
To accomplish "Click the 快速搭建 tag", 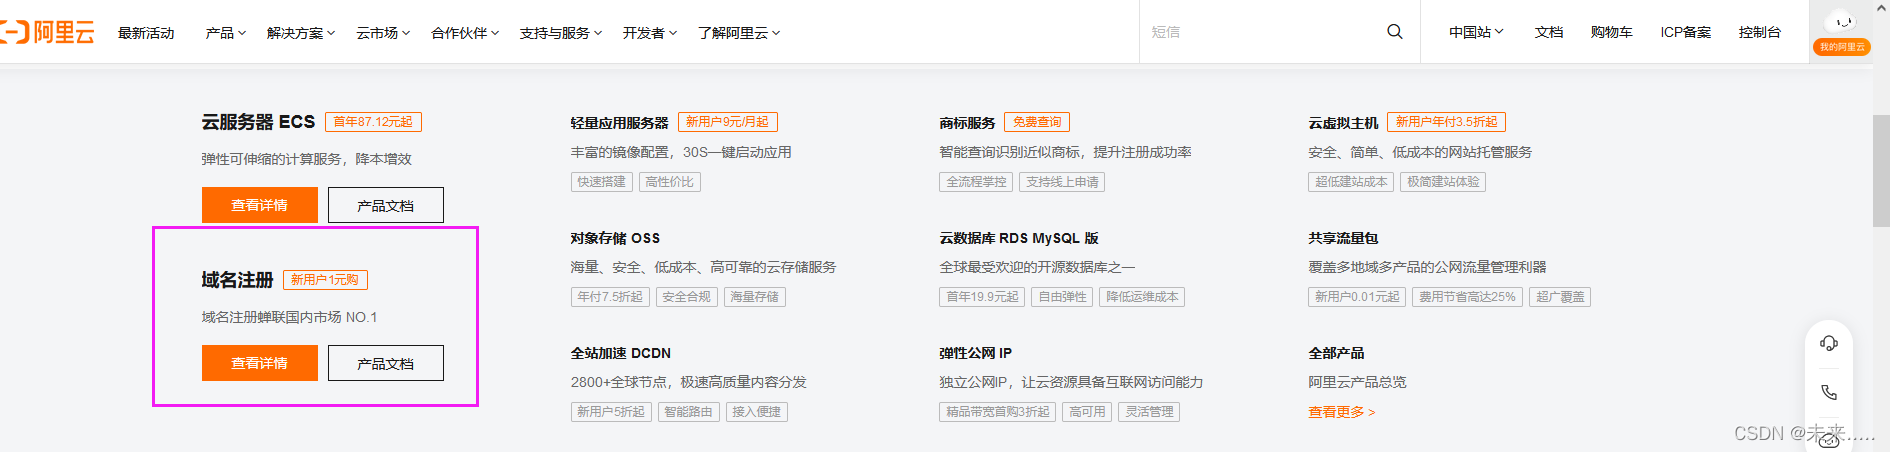I will click(601, 182).
